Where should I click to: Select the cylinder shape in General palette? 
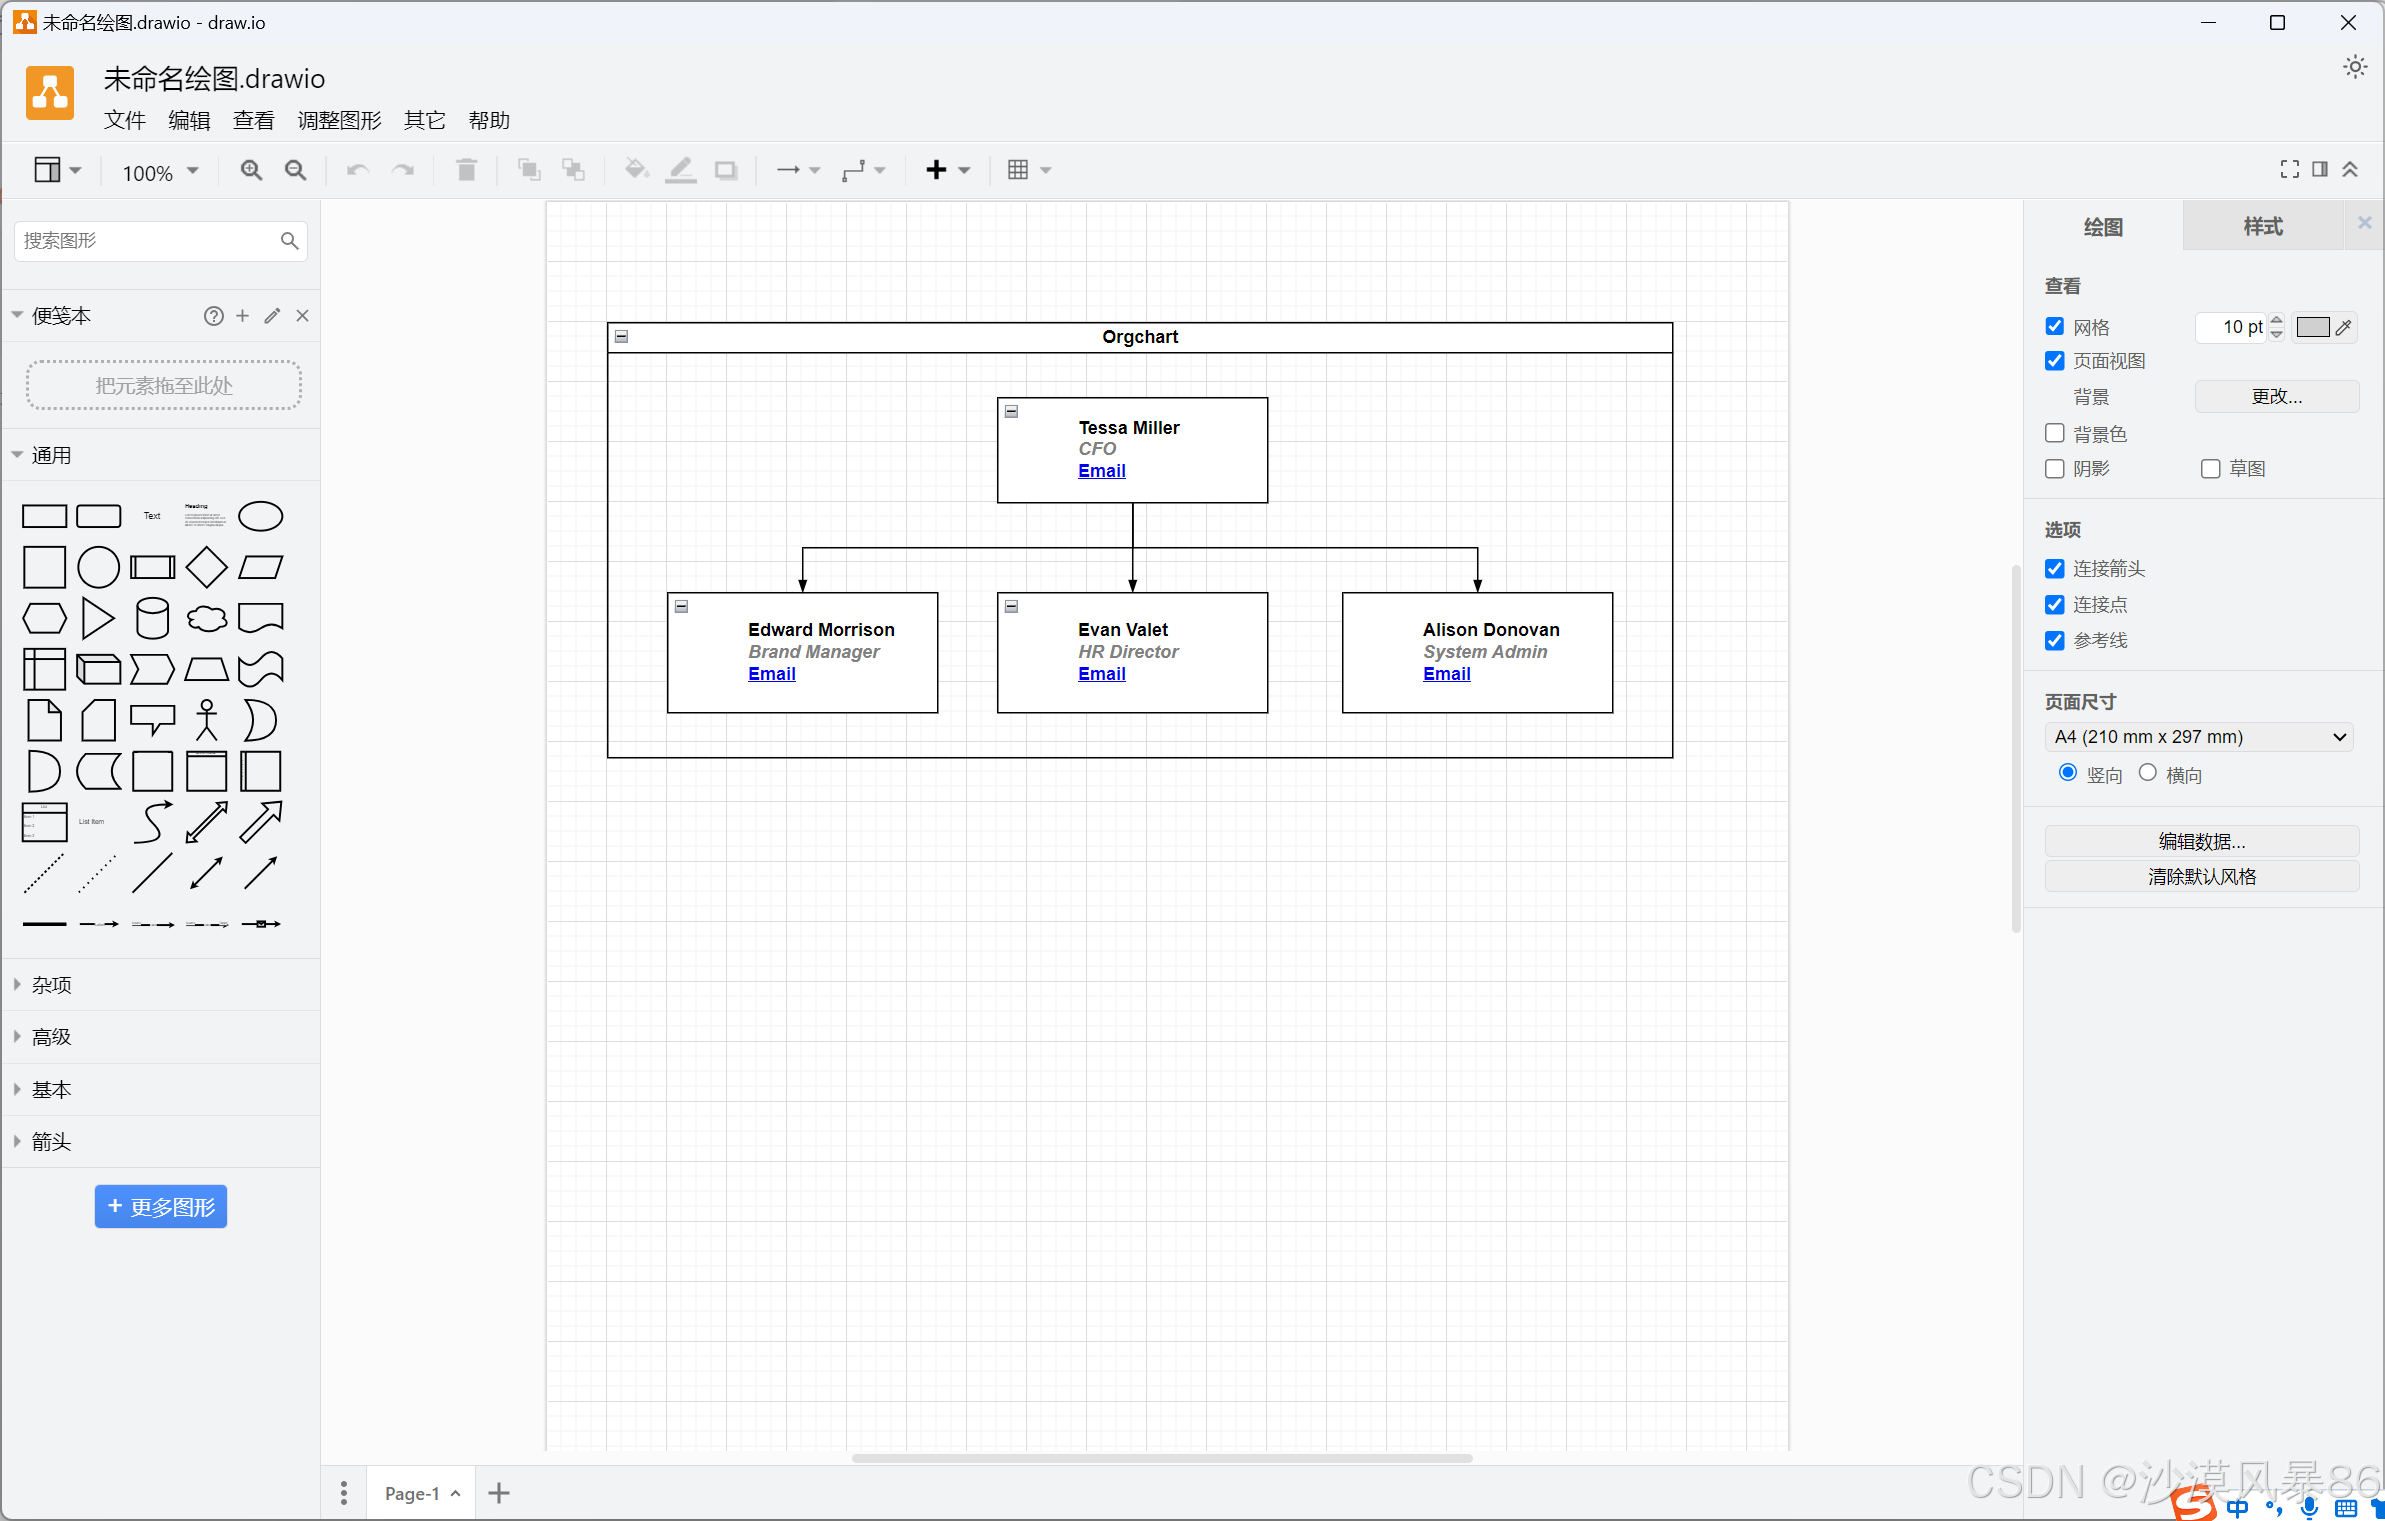[152, 618]
